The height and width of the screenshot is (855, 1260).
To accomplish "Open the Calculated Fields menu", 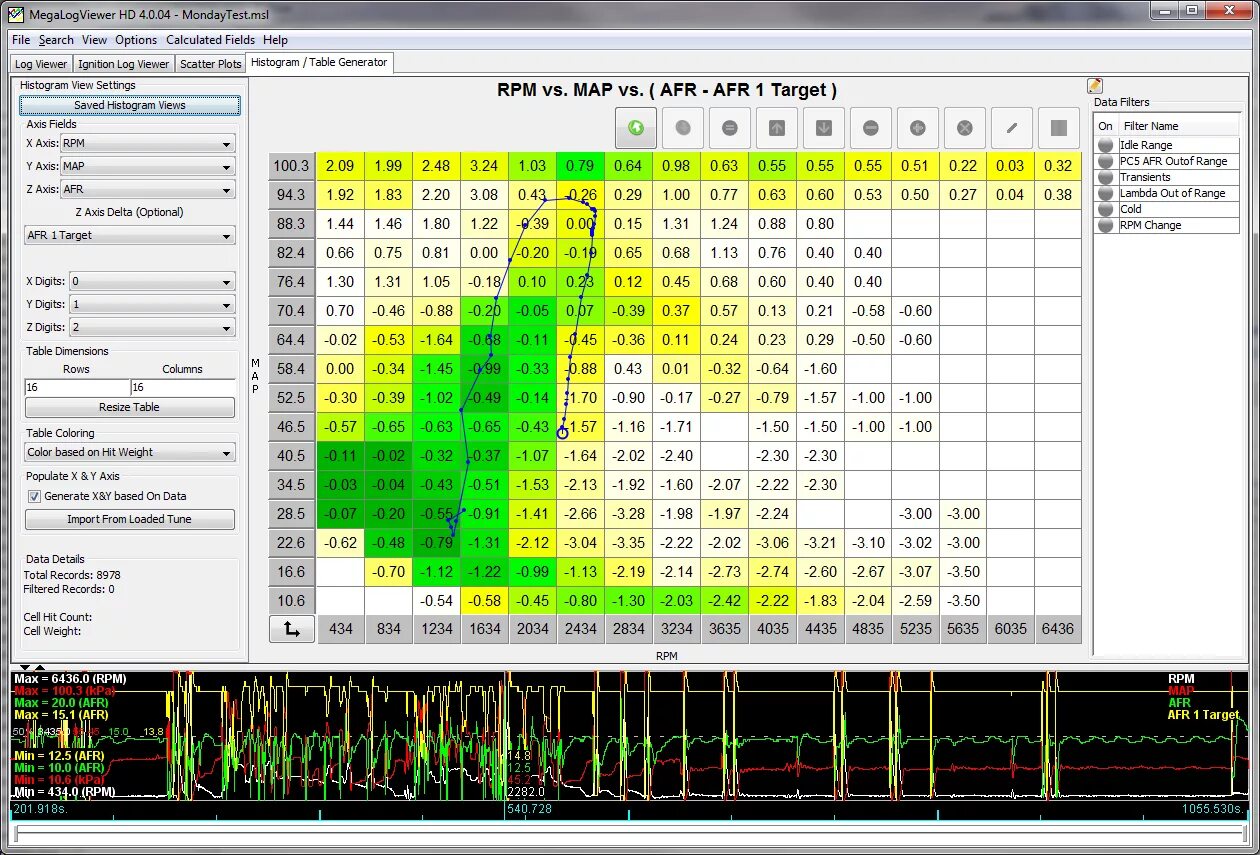I will pyautogui.click(x=210, y=40).
